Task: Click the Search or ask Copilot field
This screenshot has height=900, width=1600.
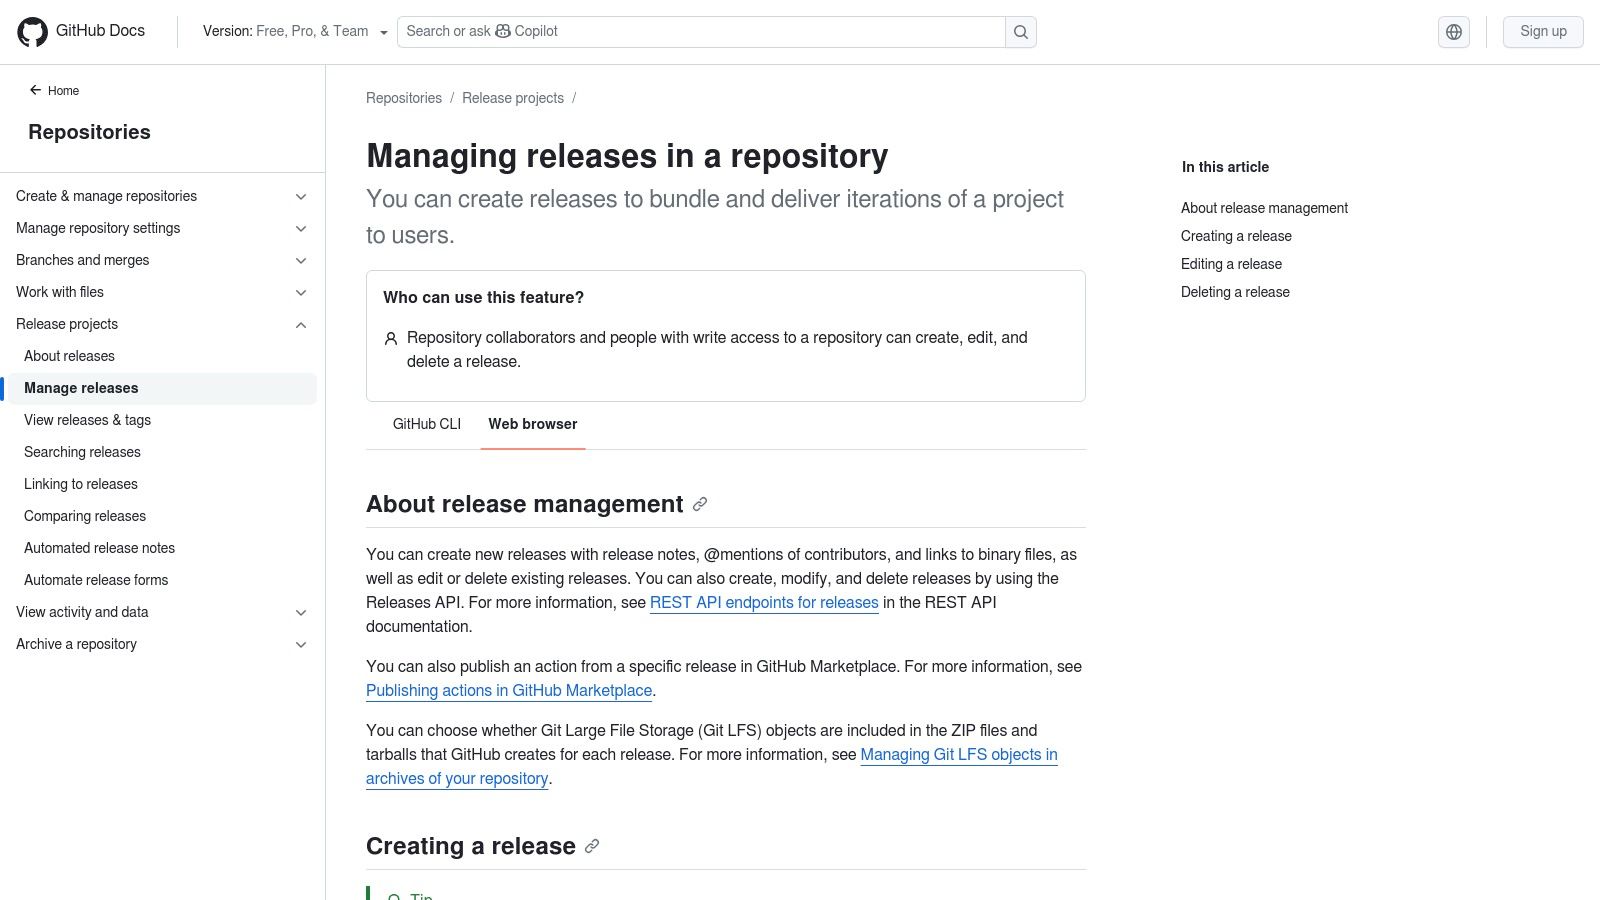Action: [x=700, y=32]
